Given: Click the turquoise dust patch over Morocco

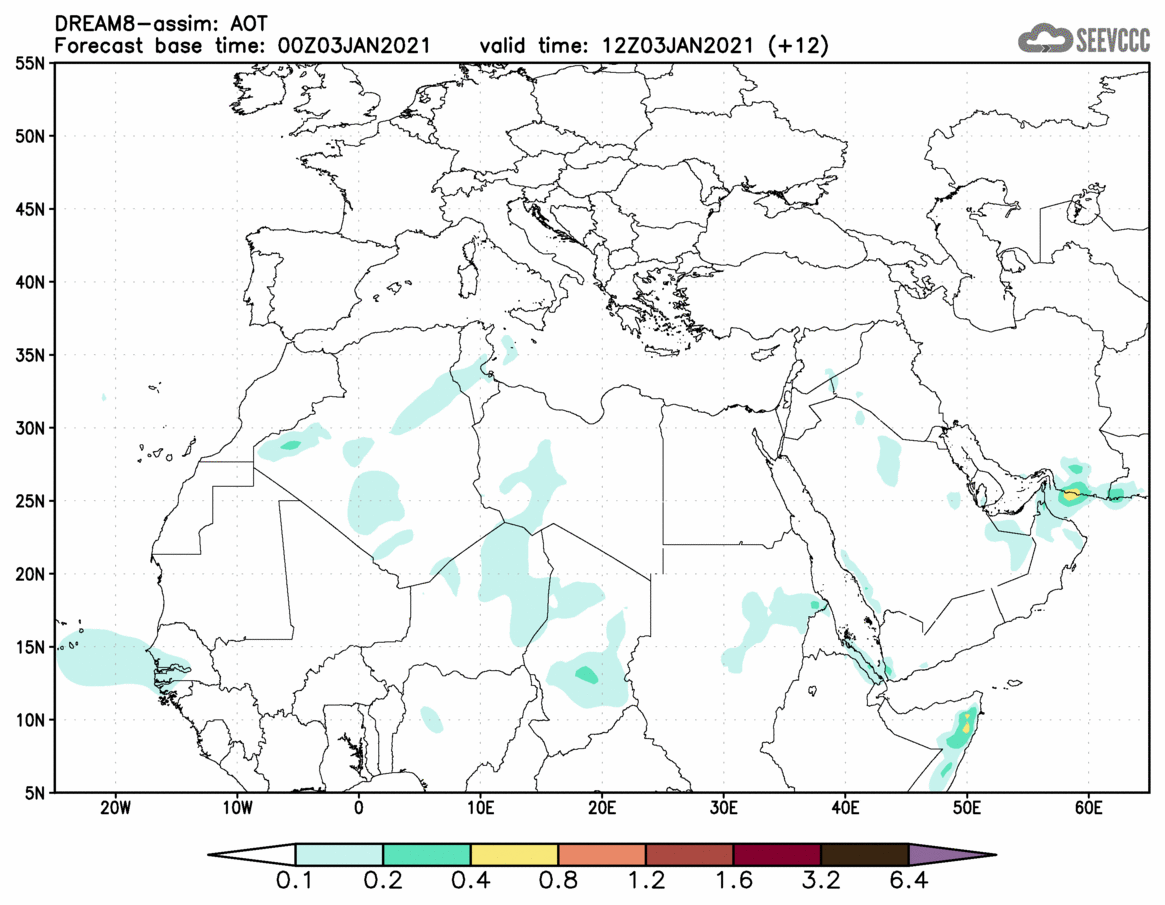Looking at the screenshot, I should pos(291,445).
